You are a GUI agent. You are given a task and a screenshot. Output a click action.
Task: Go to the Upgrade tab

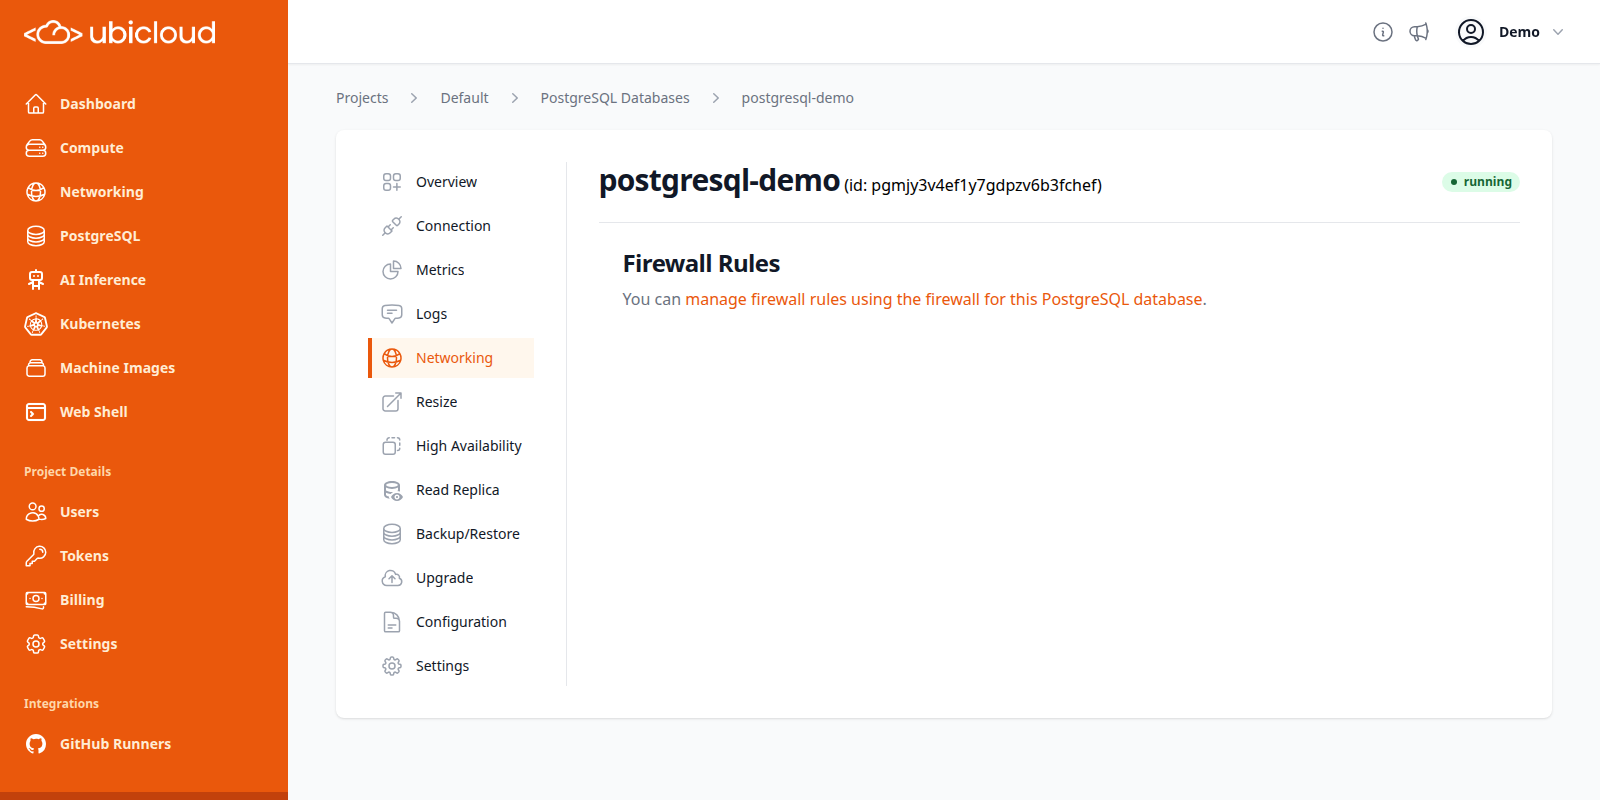[451, 578]
